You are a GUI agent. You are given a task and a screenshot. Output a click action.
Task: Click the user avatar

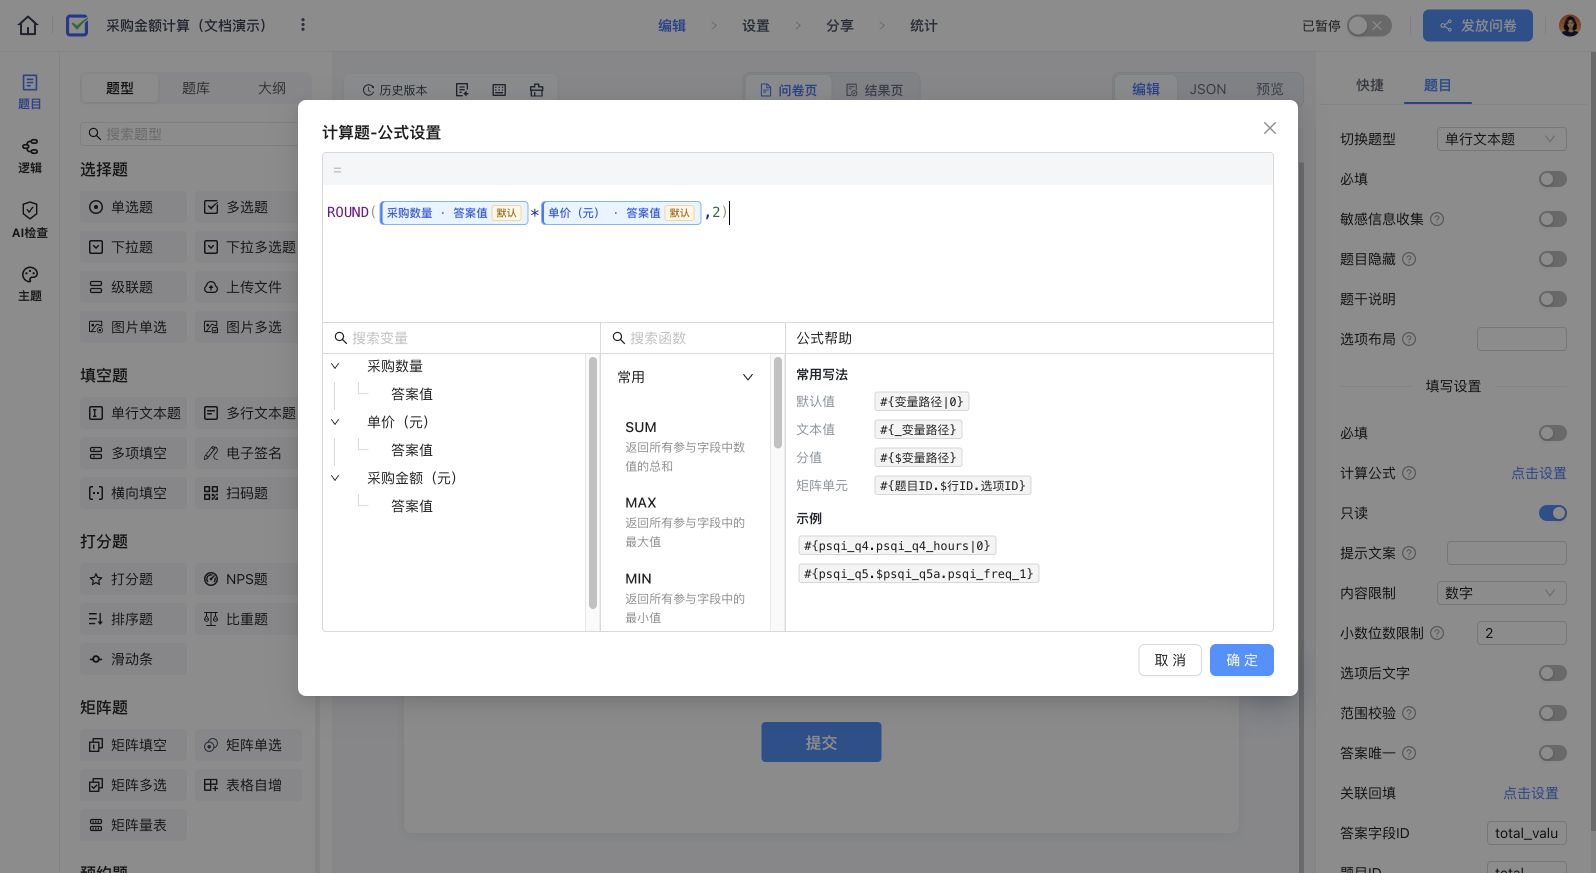pos(1570,26)
